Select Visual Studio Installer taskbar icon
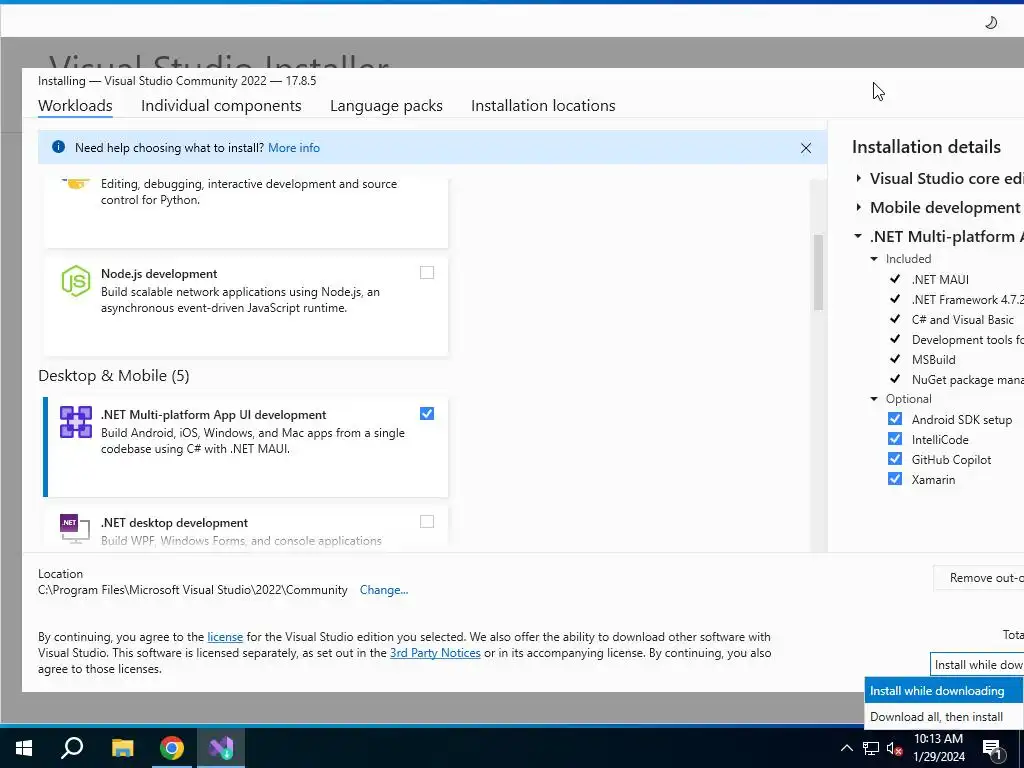The image size is (1024, 768). pos(221,748)
